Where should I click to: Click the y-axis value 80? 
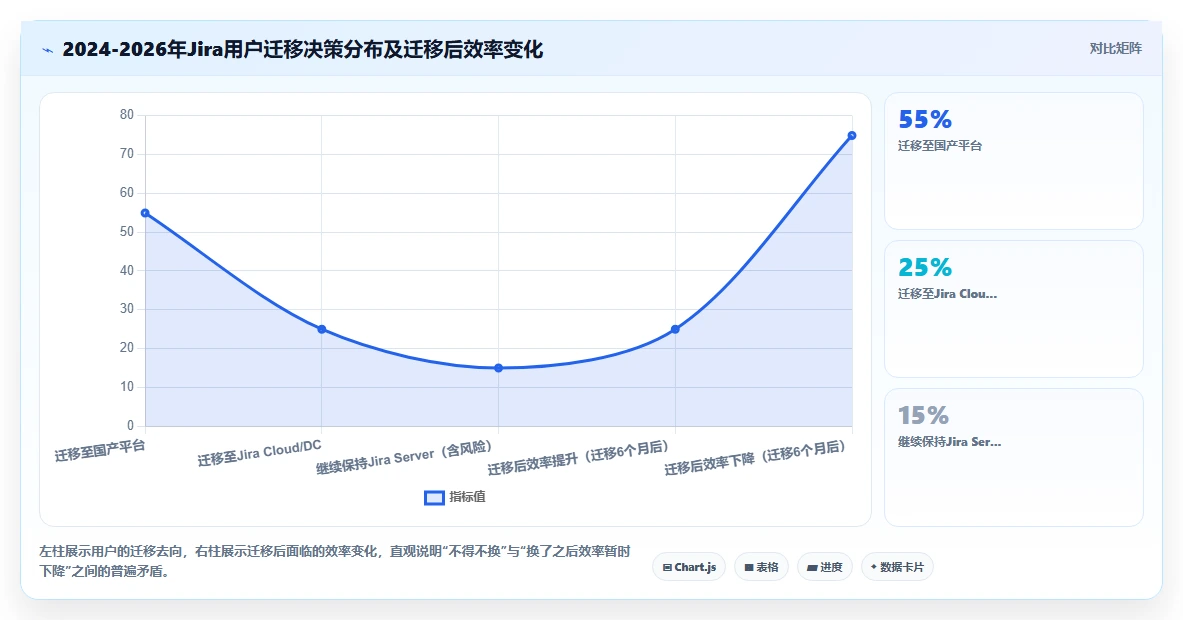coord(127,115)
